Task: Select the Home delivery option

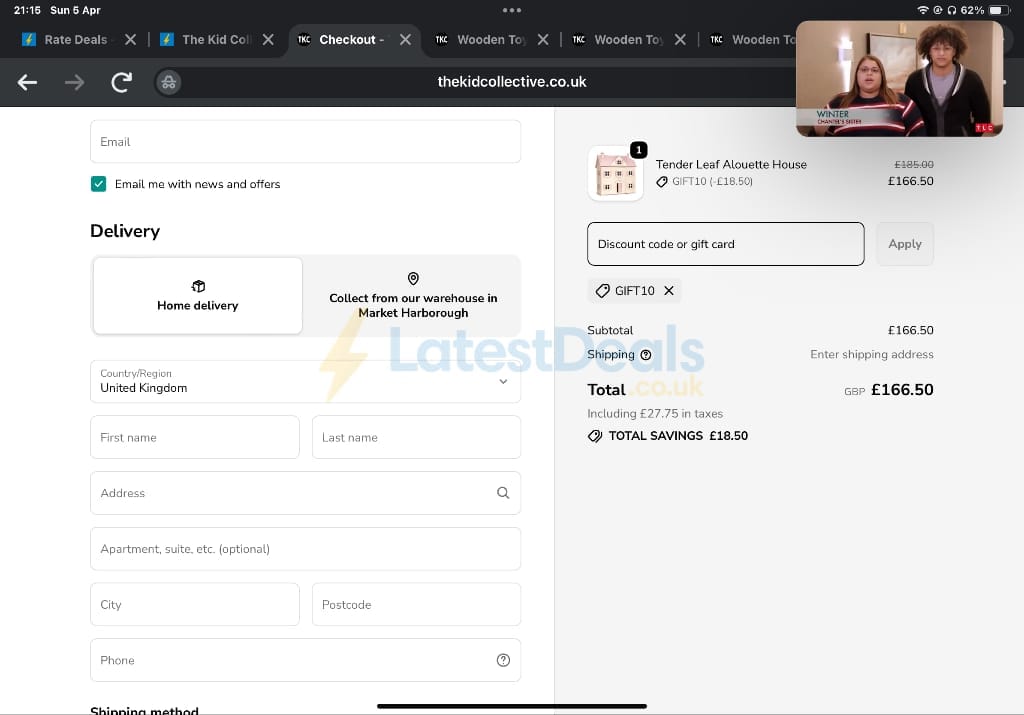Action: point(198,296)
